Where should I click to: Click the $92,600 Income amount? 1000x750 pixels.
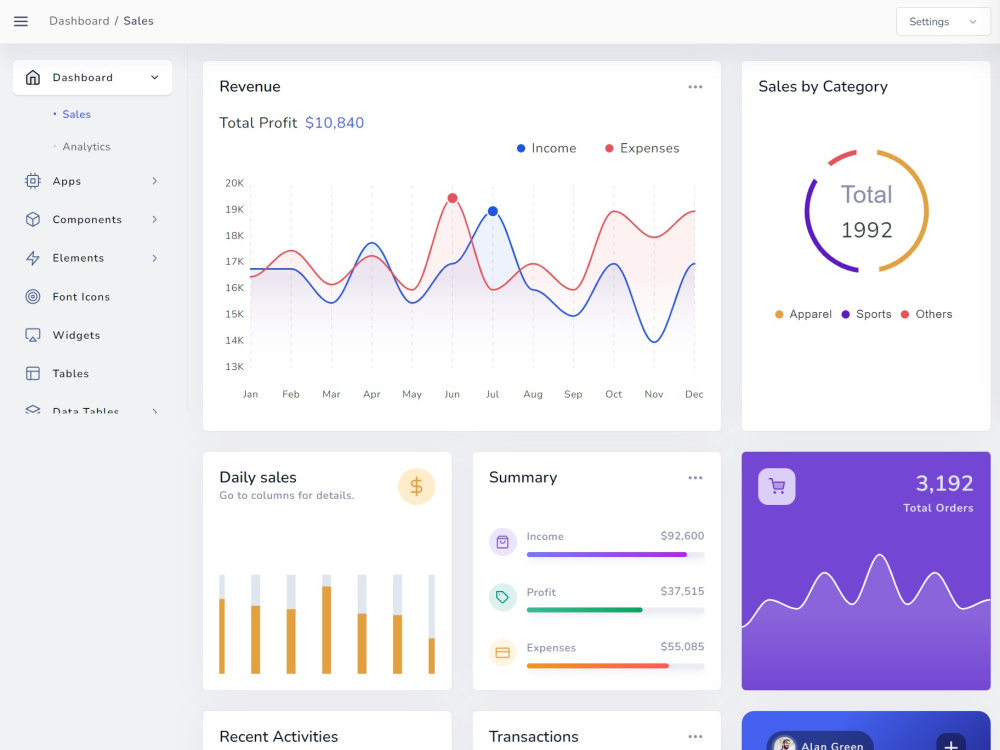tap(682, 536)
